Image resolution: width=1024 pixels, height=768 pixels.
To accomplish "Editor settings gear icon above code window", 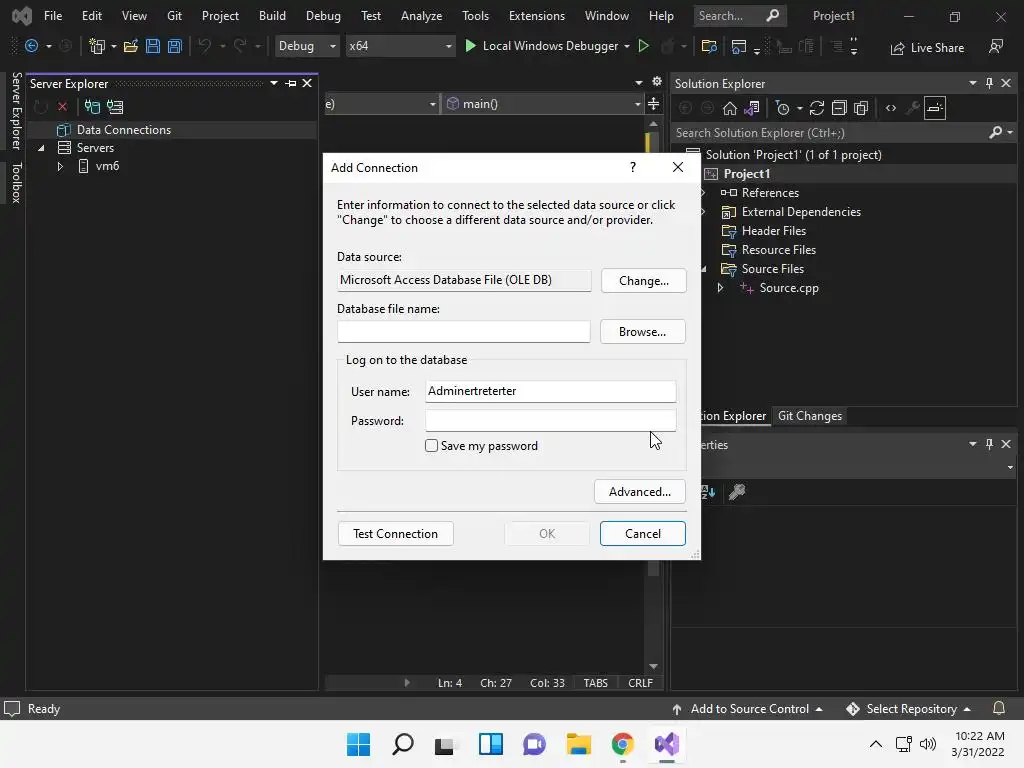I will [x=657, y=82].
